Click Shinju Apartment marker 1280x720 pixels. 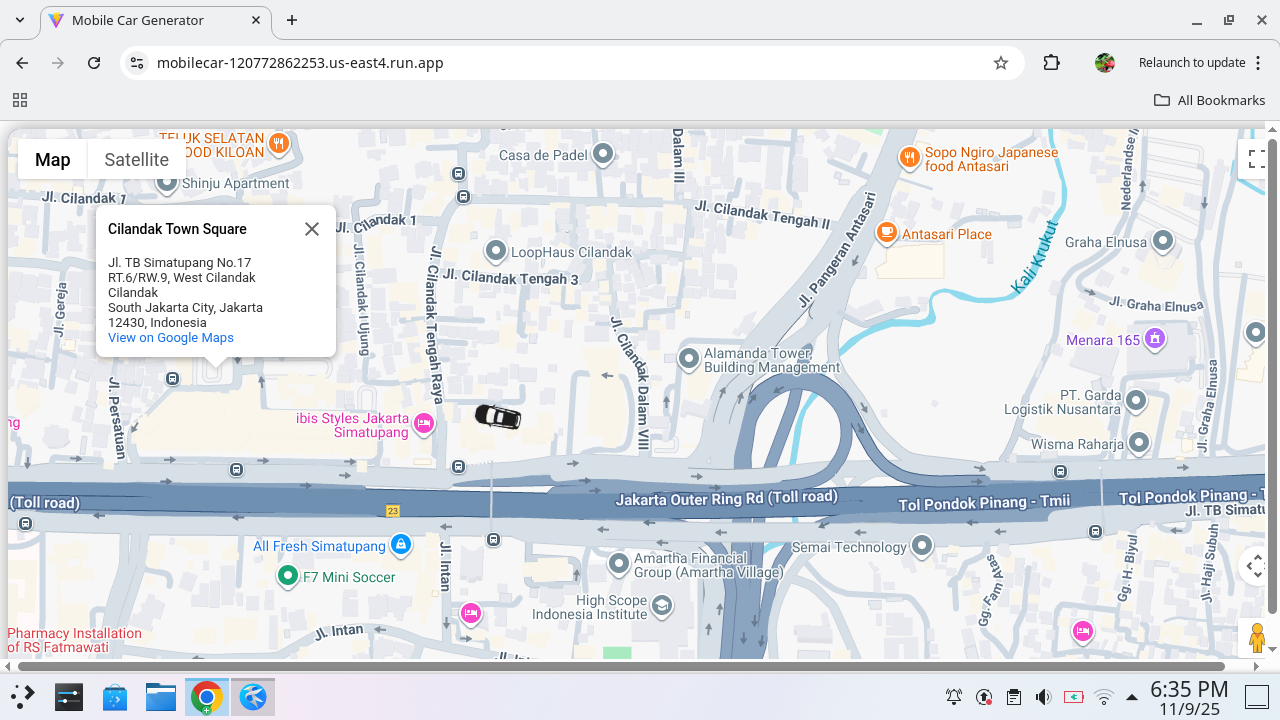(167, 182)
